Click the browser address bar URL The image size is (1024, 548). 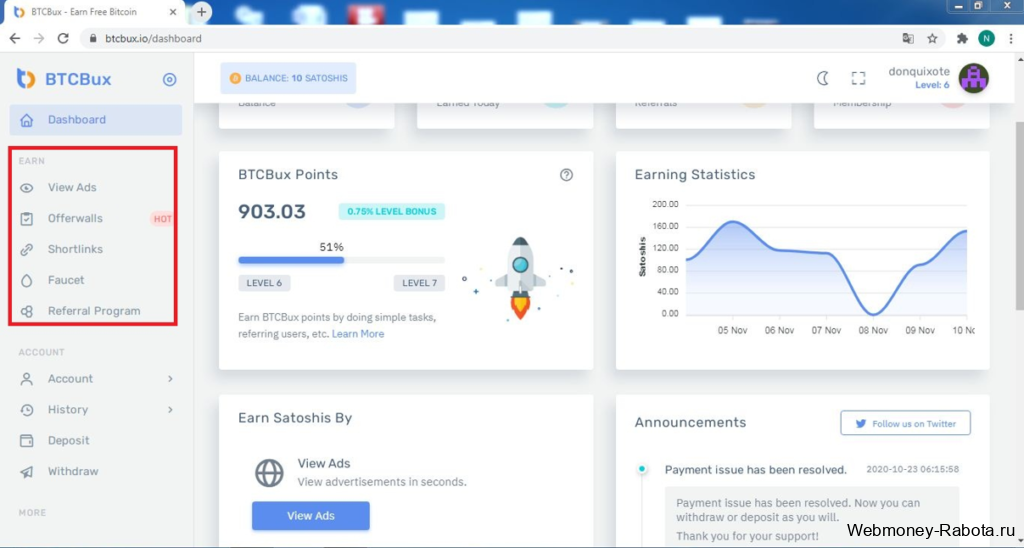153,39
